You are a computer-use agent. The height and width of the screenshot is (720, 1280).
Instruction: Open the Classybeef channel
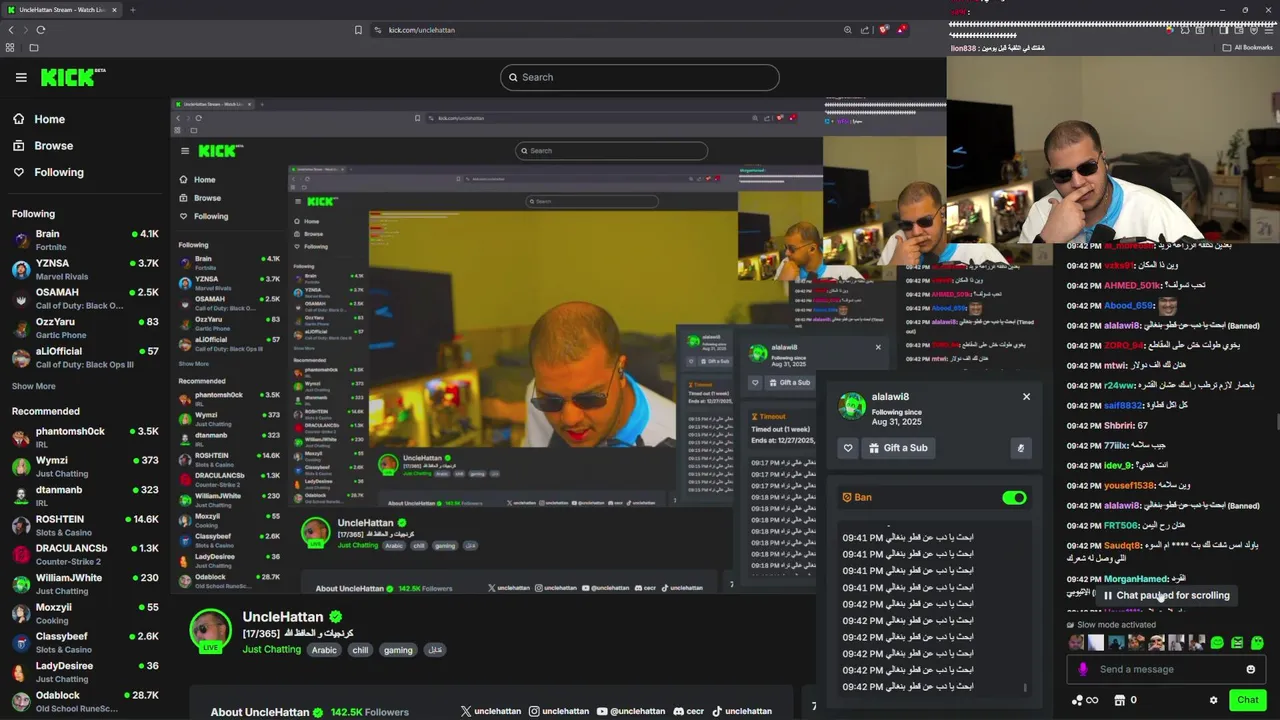coord(85,642)
